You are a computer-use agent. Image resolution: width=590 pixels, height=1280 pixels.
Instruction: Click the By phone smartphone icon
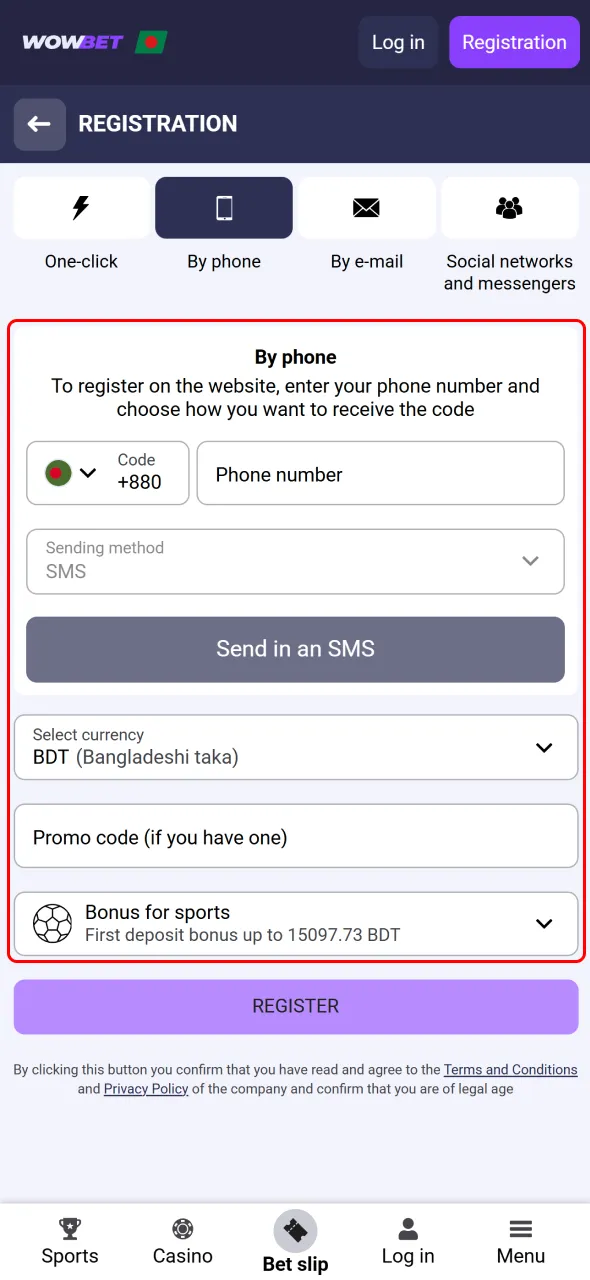point(223,207)
